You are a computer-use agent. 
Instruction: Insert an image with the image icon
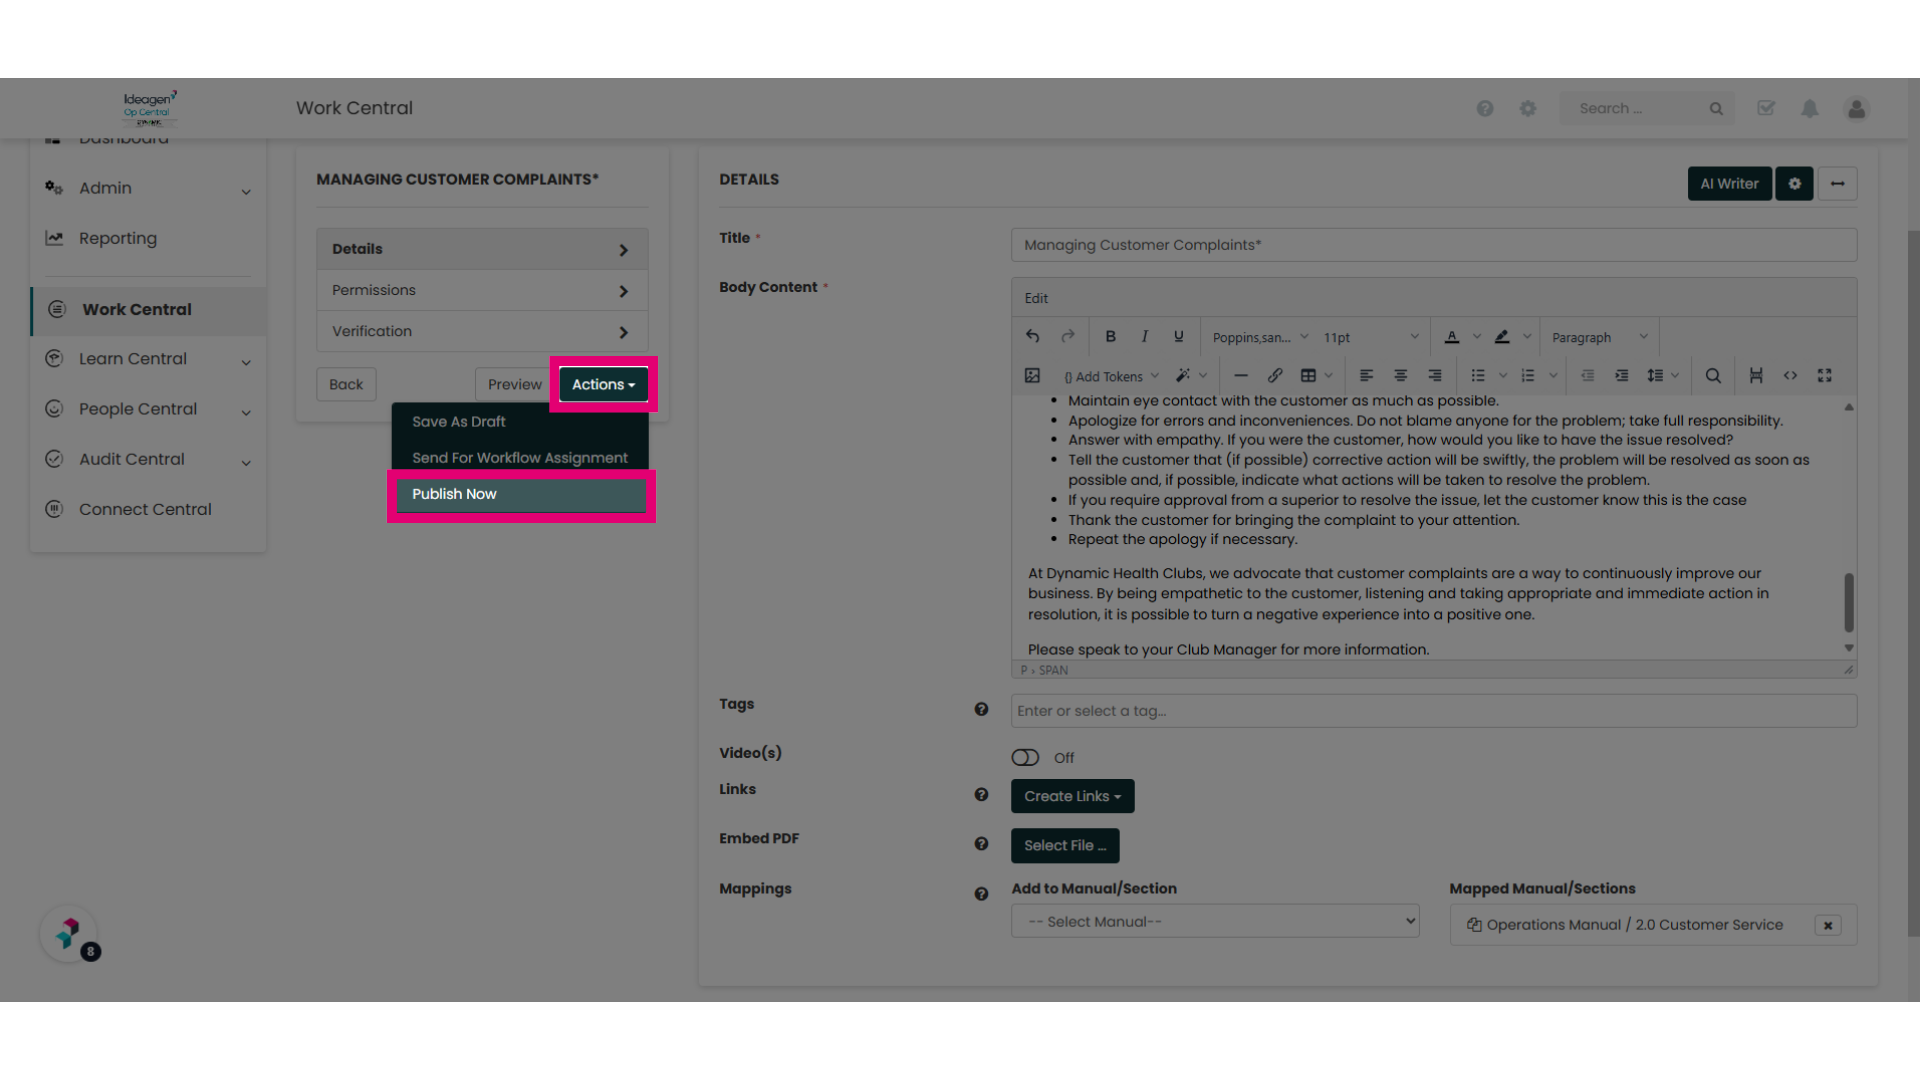click(x=1033, y=375)
